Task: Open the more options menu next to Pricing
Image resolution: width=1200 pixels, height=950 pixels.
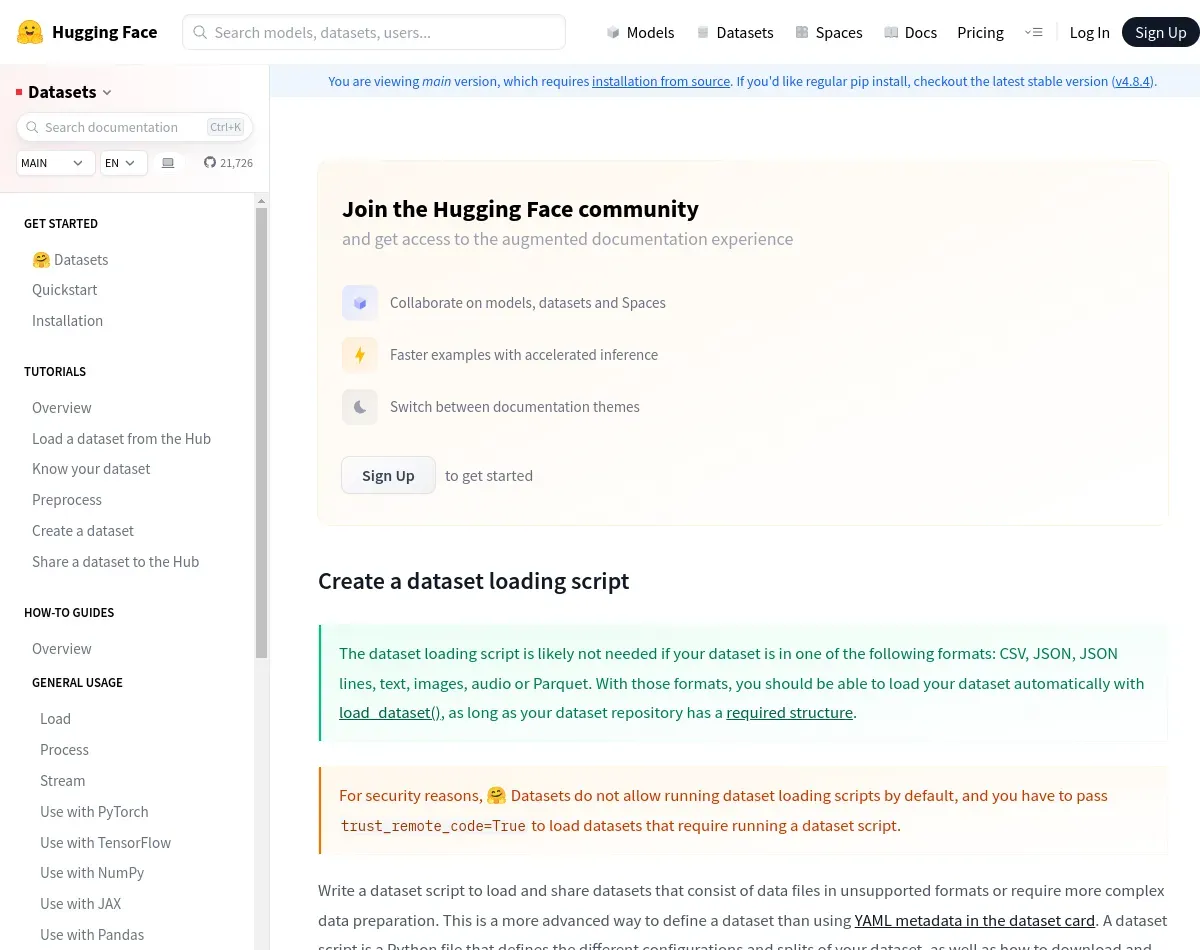Action: [x=1034, y=33]
